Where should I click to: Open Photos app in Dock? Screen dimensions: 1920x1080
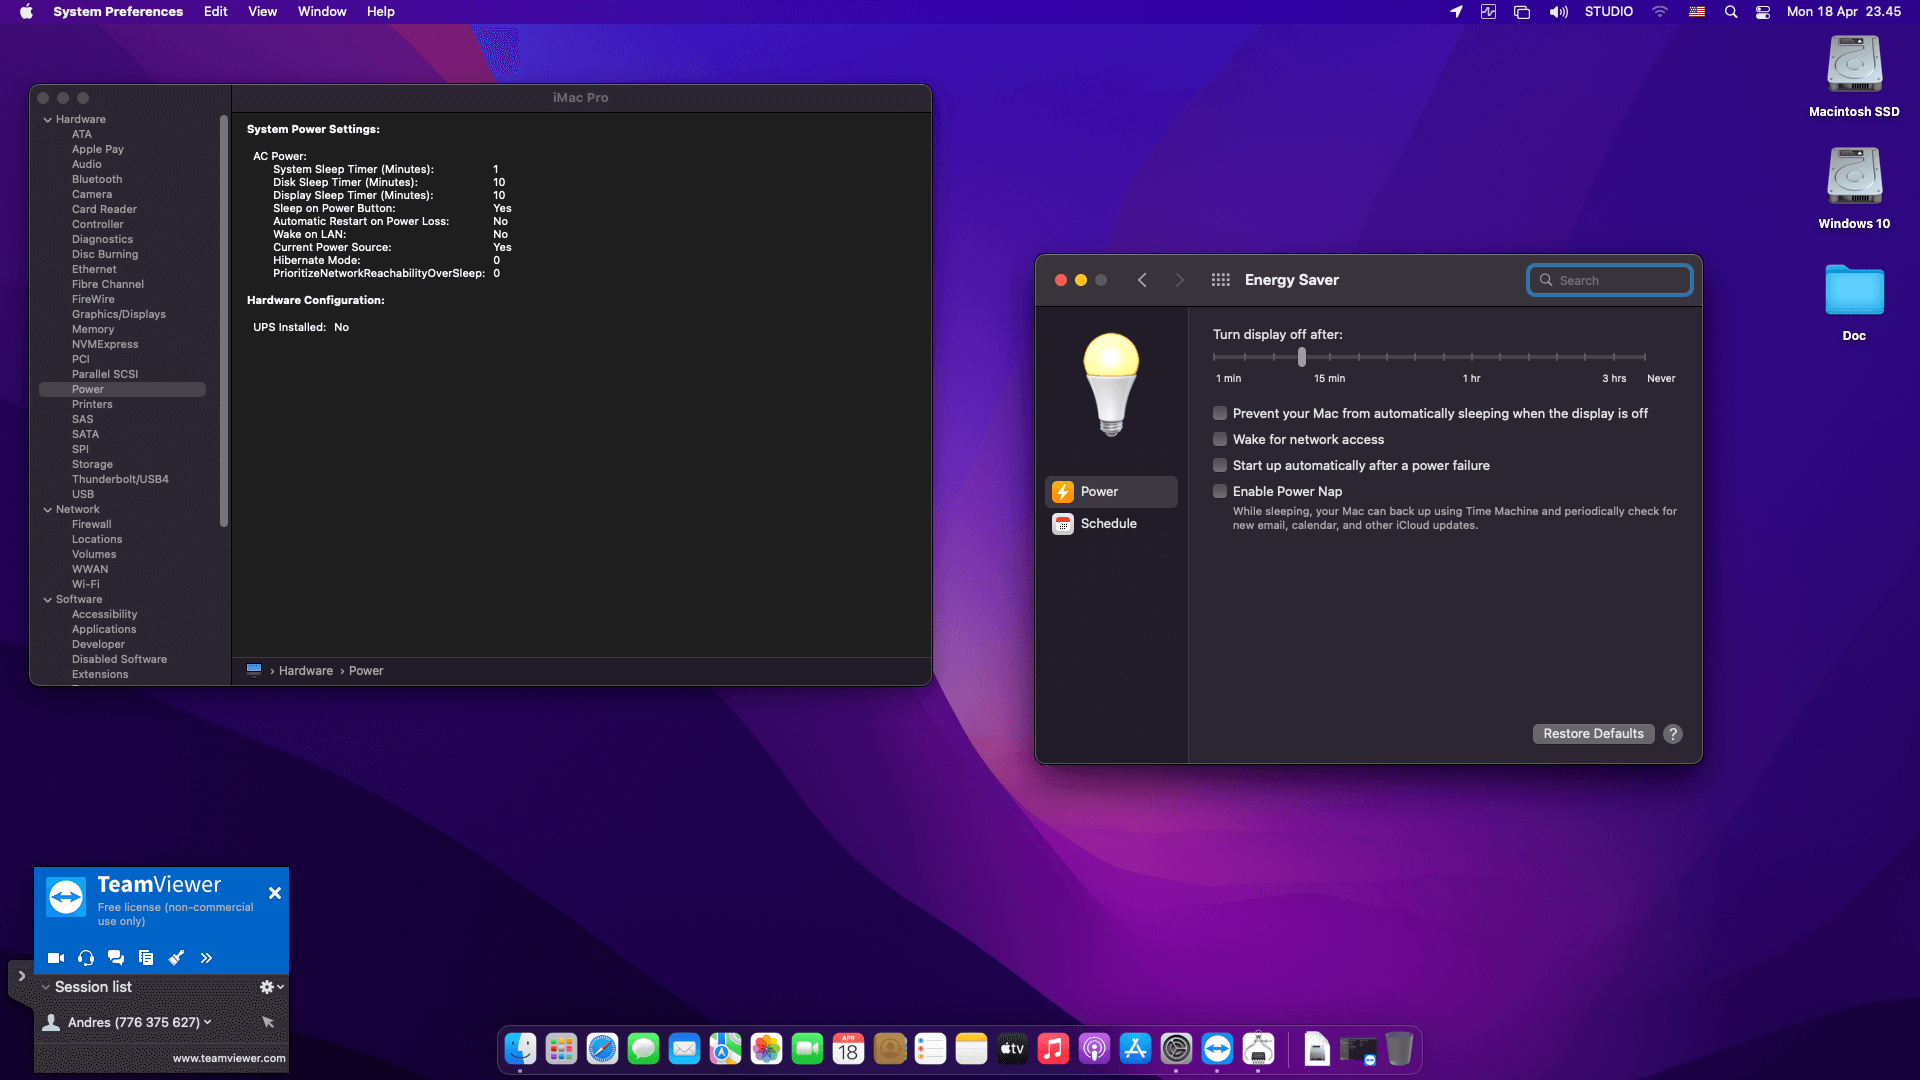[766, 1049]
